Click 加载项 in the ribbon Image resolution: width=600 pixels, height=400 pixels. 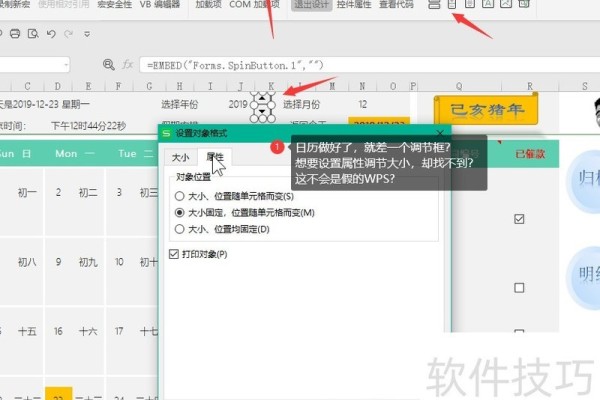click(209, 5)
